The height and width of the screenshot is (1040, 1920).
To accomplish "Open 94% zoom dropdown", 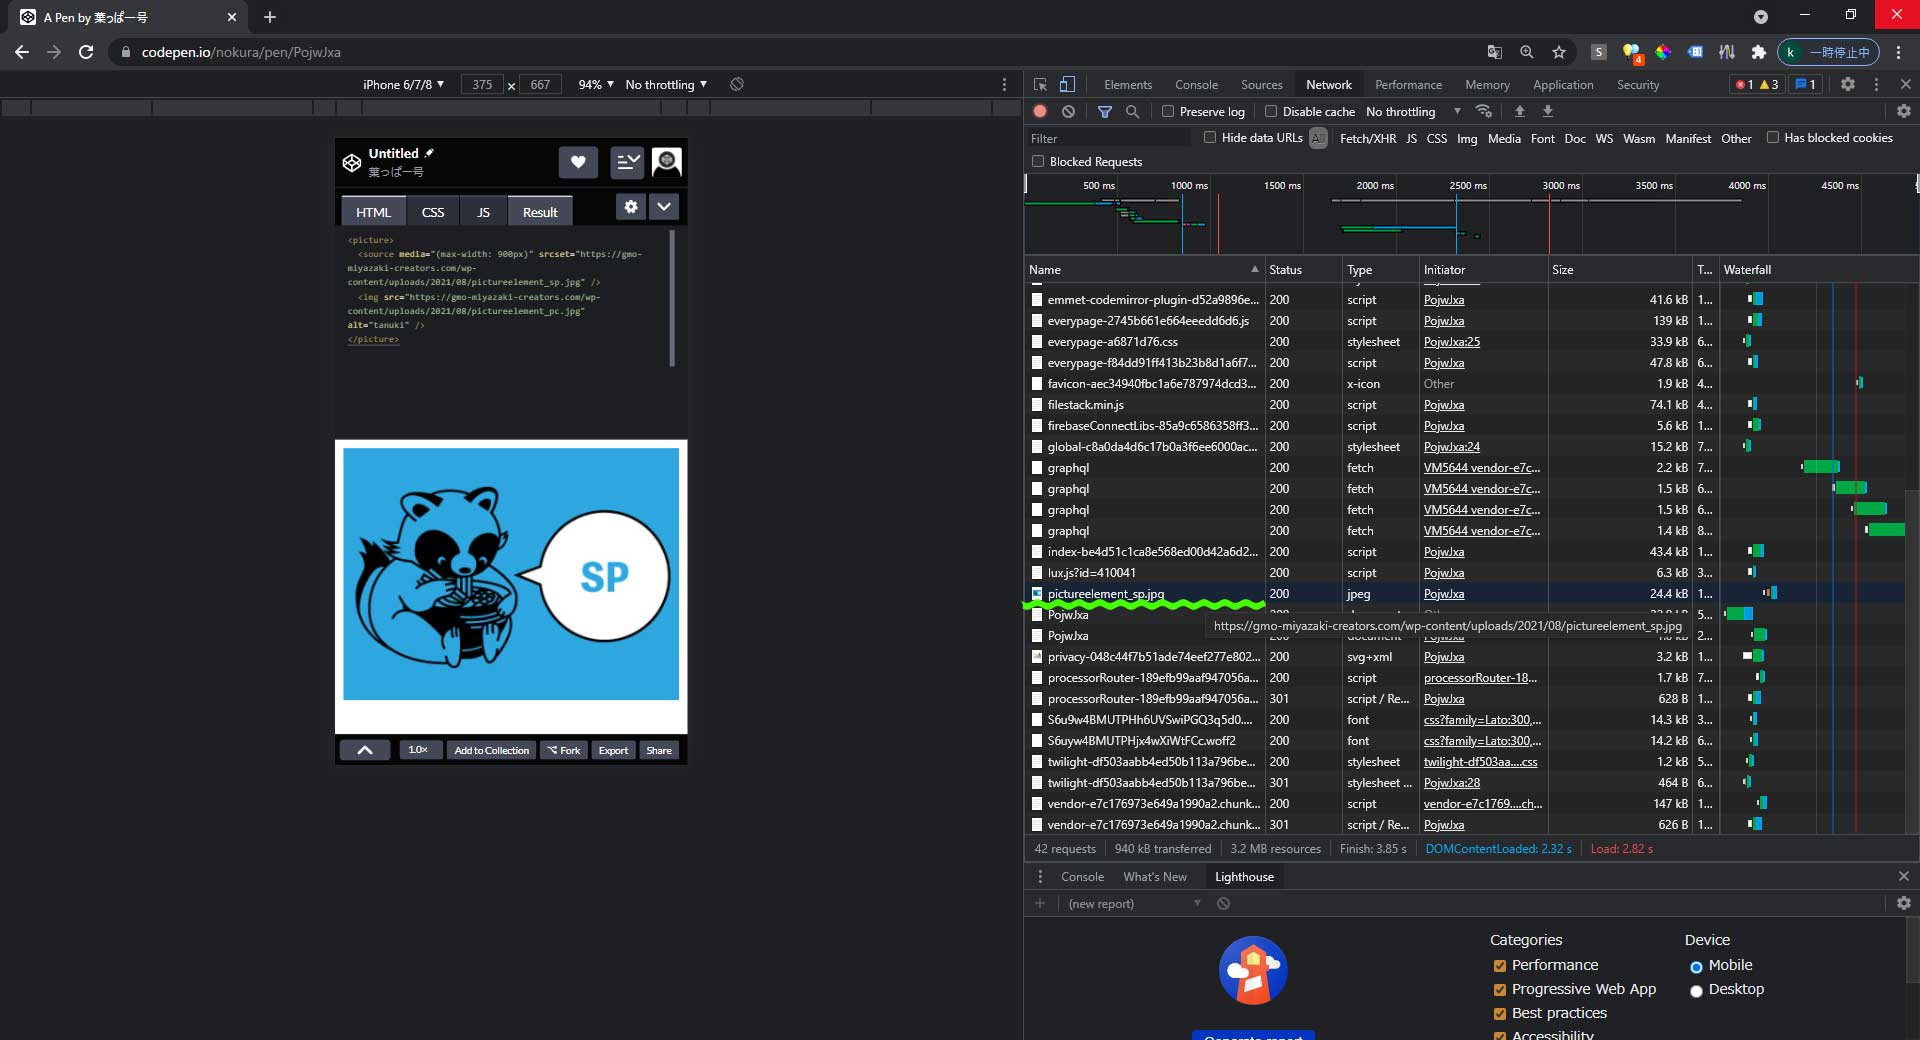I will point(596,85).
